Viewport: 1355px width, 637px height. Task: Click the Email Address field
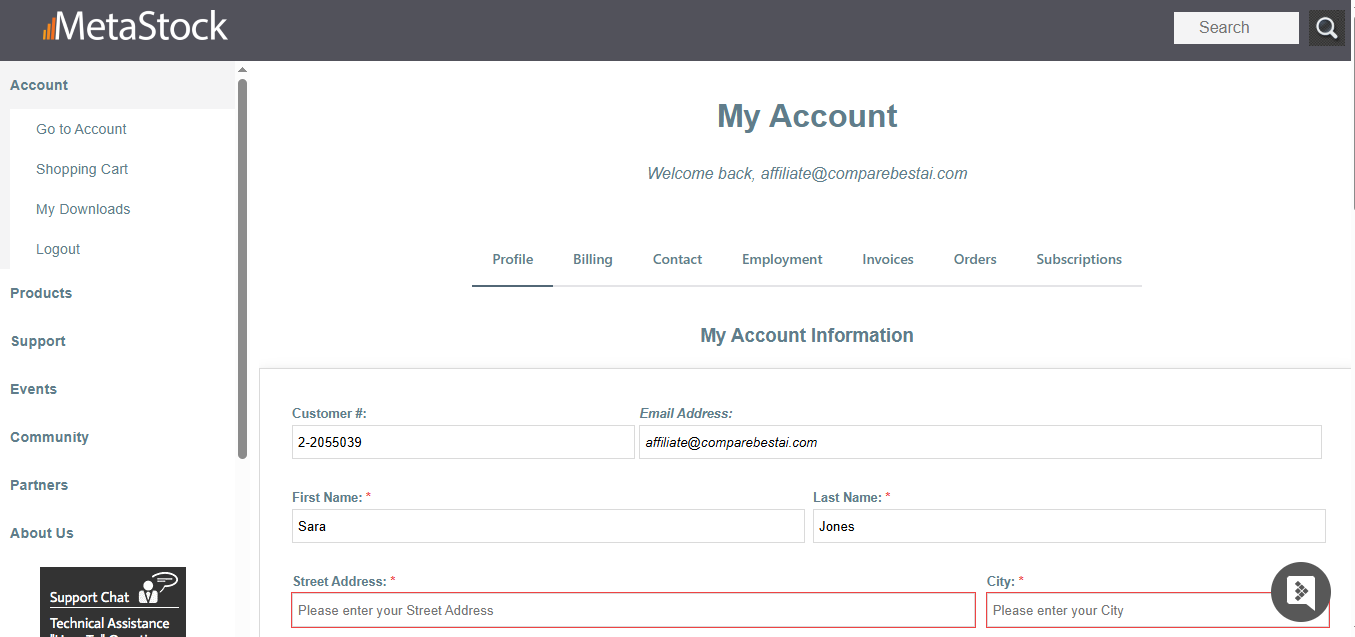980,442
